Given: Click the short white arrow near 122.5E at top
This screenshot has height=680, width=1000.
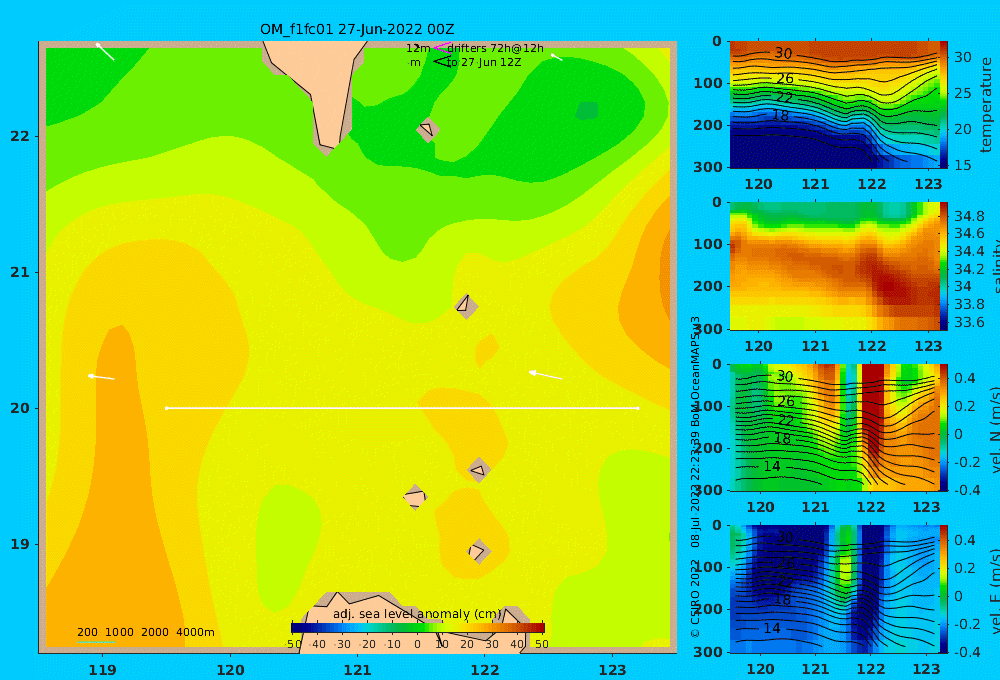Looking at the screenshot, I should 557,57.
